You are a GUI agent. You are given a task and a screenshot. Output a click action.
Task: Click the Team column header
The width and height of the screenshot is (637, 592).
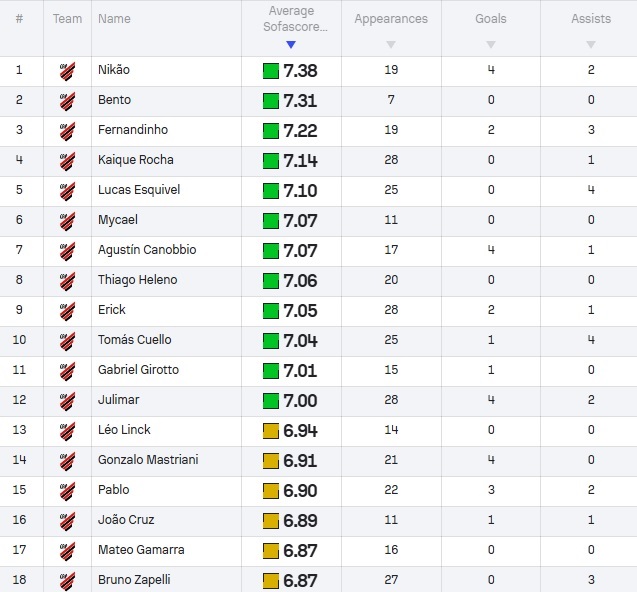point(67,19)
